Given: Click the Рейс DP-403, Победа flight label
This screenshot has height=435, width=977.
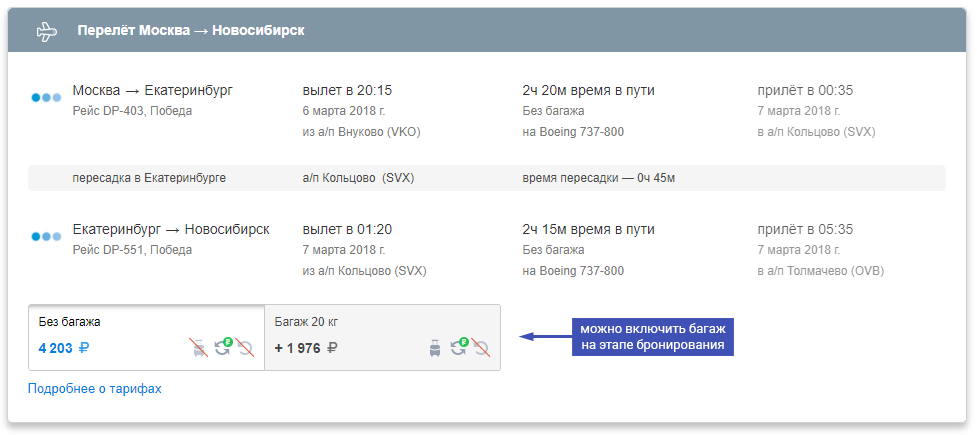Looking at the screenshot, I should point(133,111).
